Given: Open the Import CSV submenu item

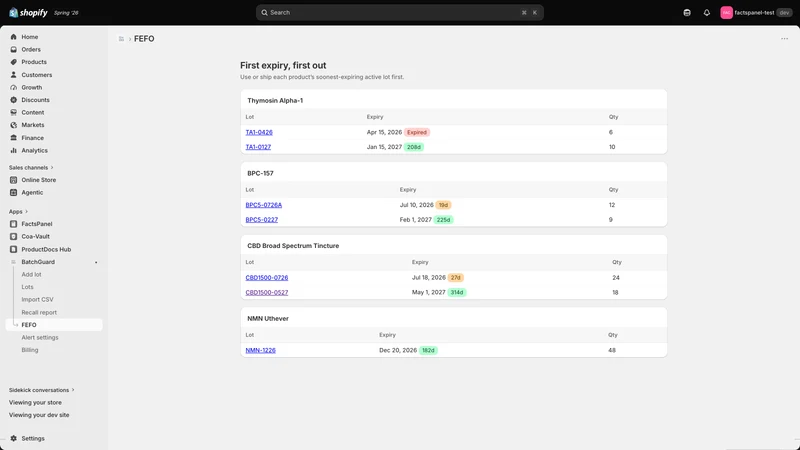Looking at the screenshot, I should [37, 299].
